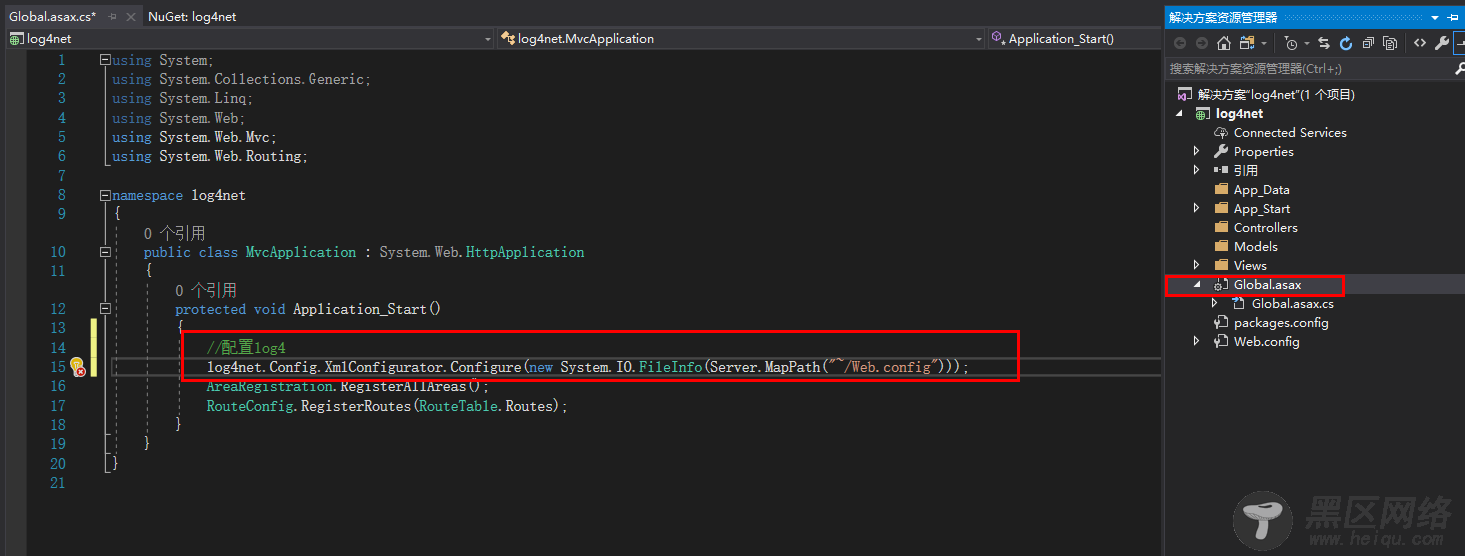Collapse the using directives block
Viewport: 1465px width, 556px height.
(105, 60)
